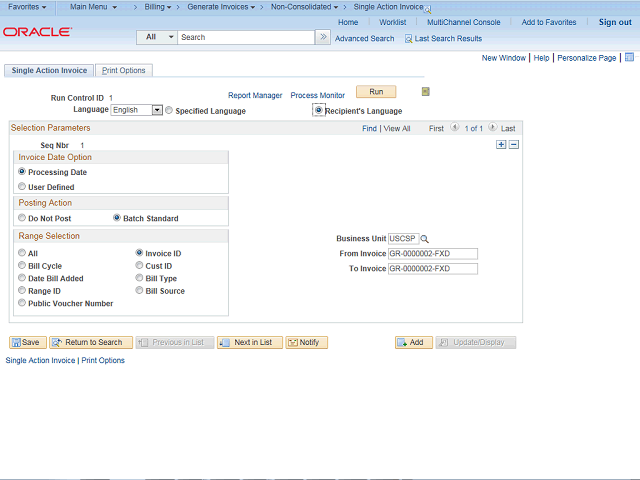Choose User Defined invoice date option
This screenshot has width=640, height=480.
(x=22, y=187)
